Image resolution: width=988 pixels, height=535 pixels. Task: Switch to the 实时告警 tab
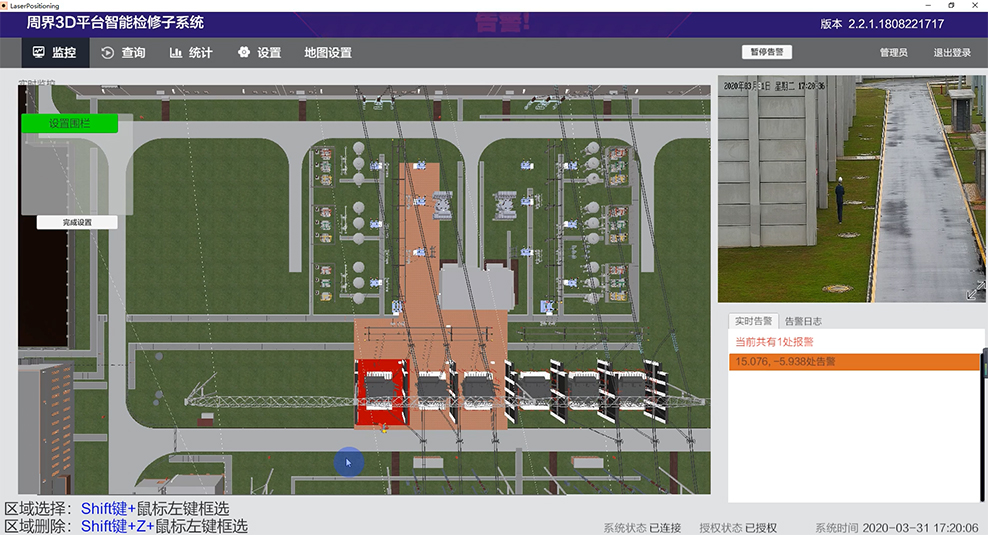pos(753,321)
